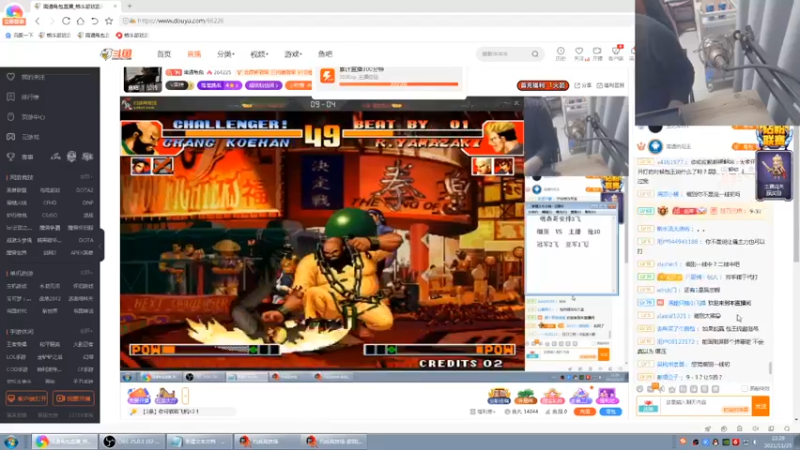Open the followed heart icon in header
This screenshot has height=450, width=800.
tap(579, 52)
